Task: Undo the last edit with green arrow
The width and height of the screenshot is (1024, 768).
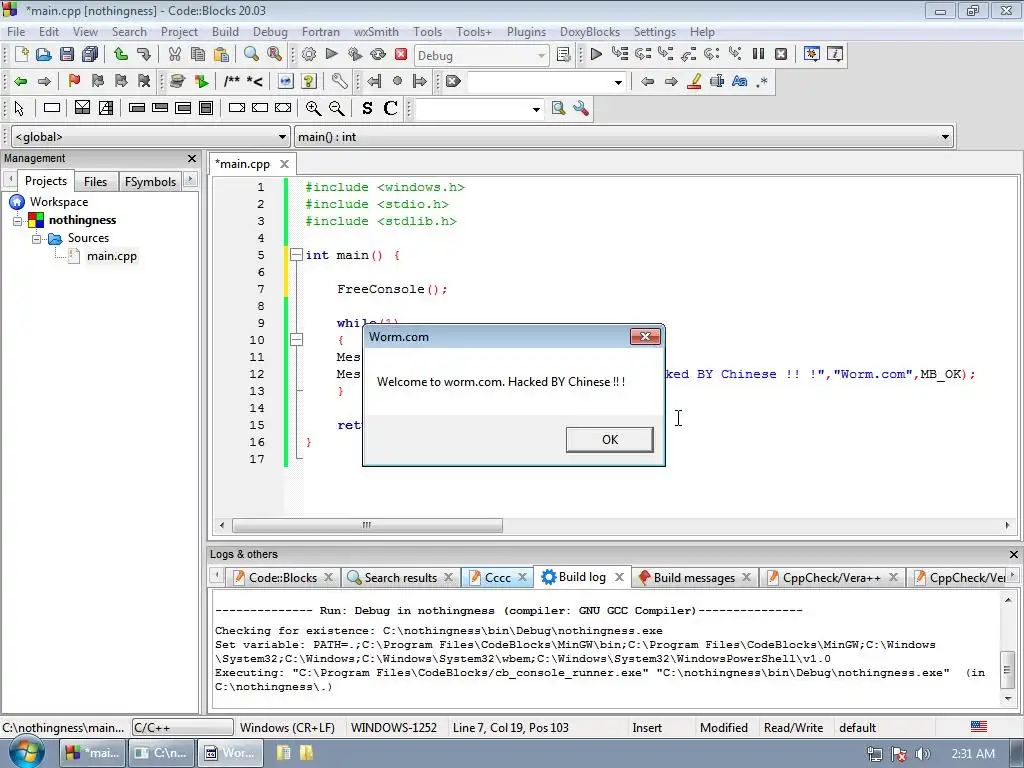Action: [x=121, y=54]
